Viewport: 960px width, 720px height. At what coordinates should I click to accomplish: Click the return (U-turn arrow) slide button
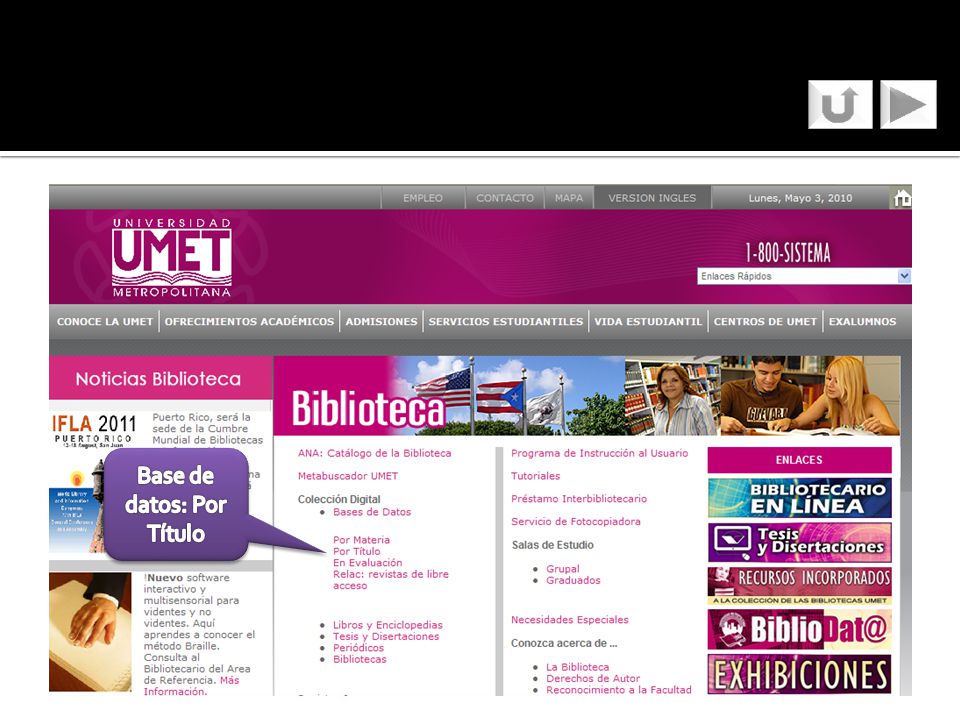click(840, 105)
